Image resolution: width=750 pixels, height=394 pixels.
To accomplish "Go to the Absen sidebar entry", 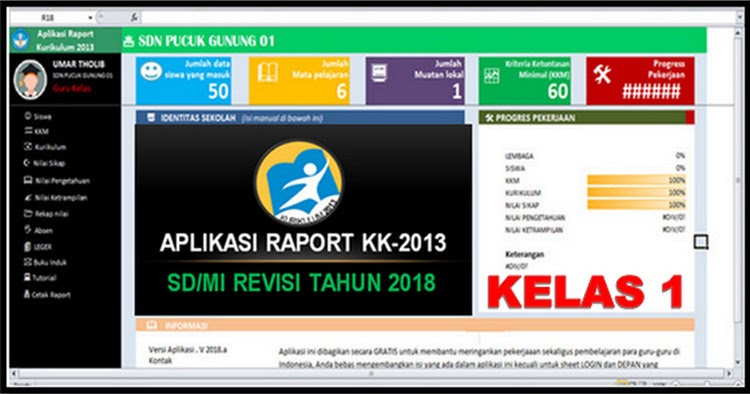I will (38, 230).
